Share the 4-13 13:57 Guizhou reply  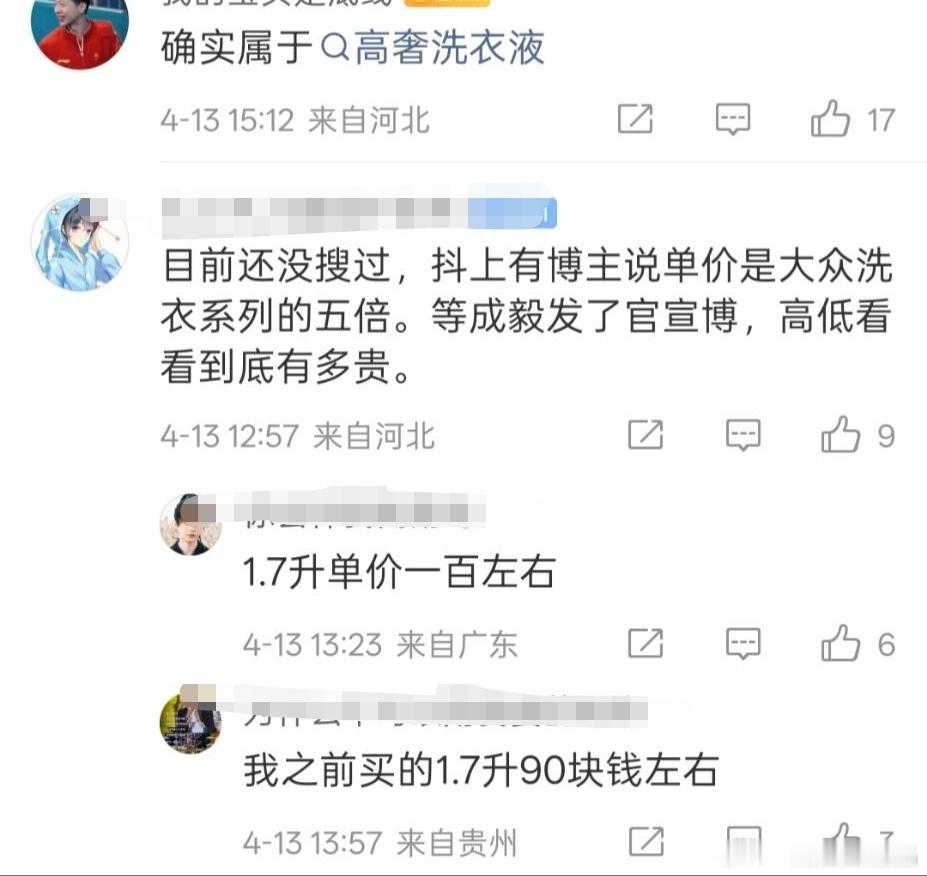(x=646, y=841)
